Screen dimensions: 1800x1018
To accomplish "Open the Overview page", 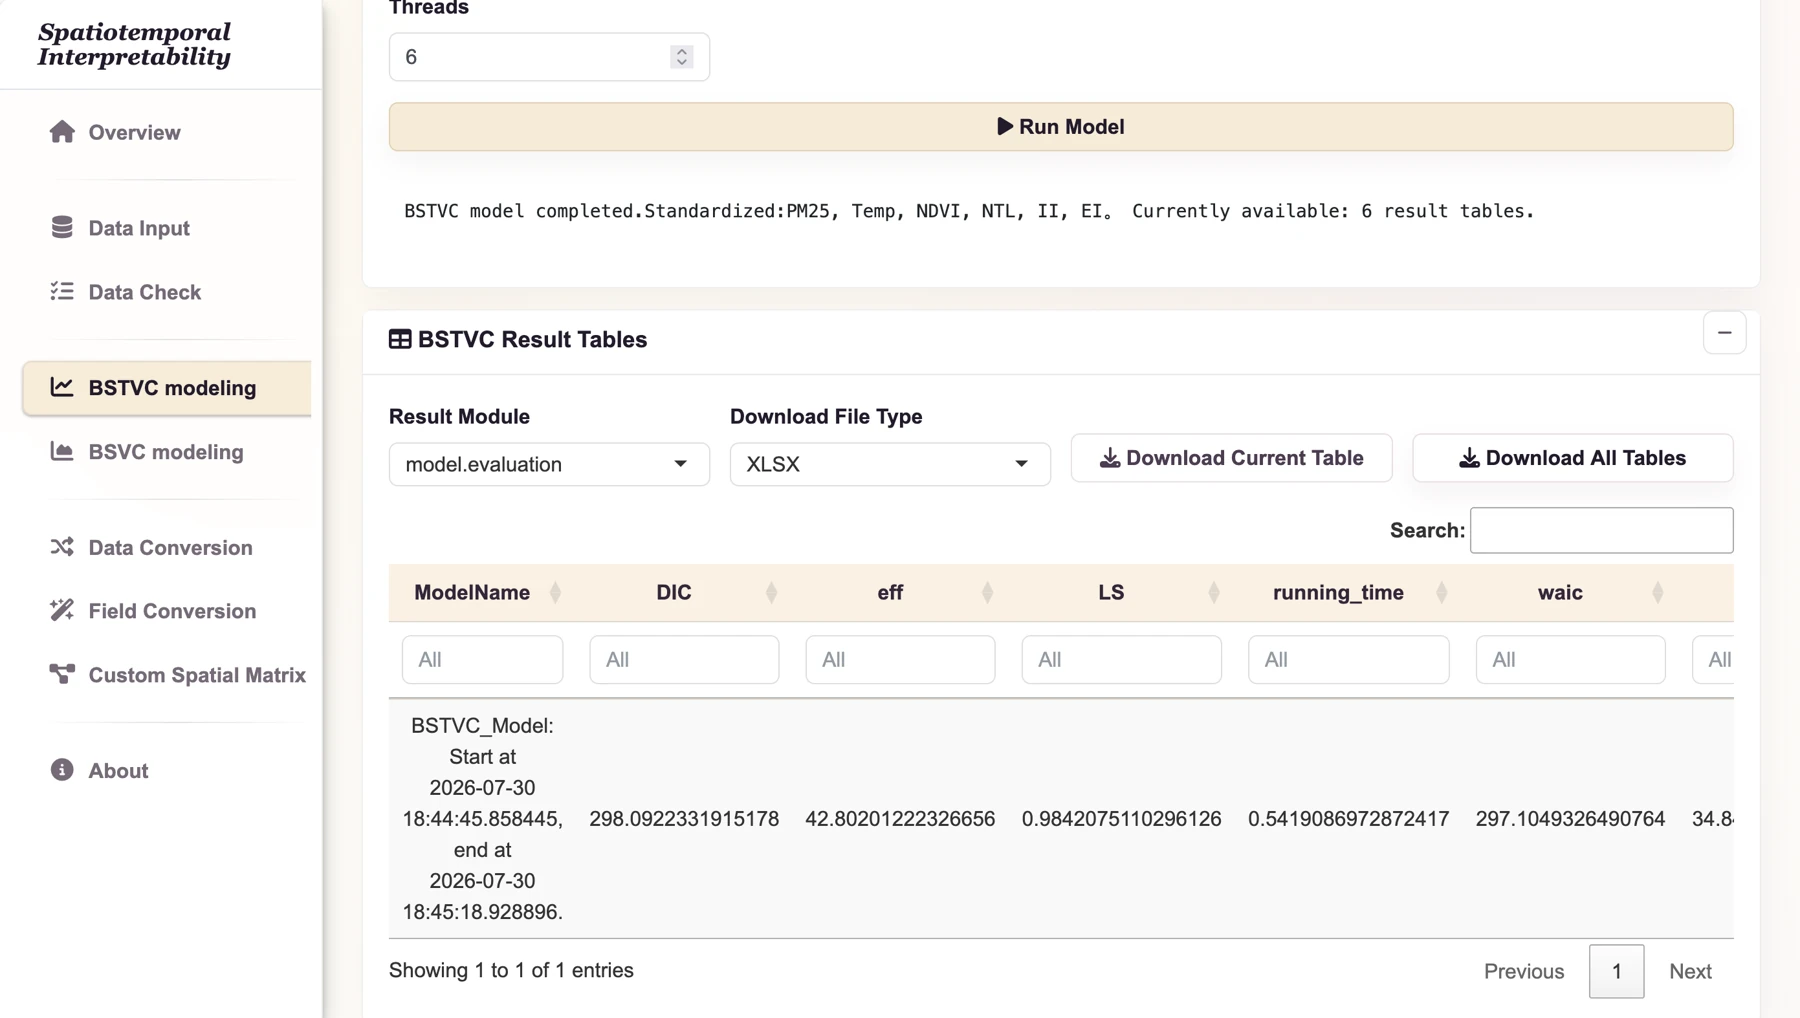I will 166,132.
